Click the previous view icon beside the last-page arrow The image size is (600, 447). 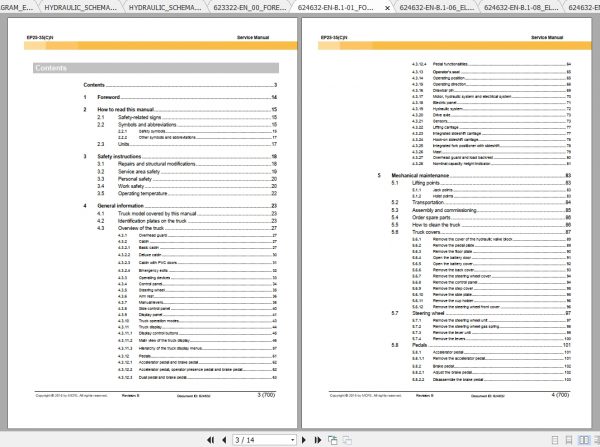(333, 440)
